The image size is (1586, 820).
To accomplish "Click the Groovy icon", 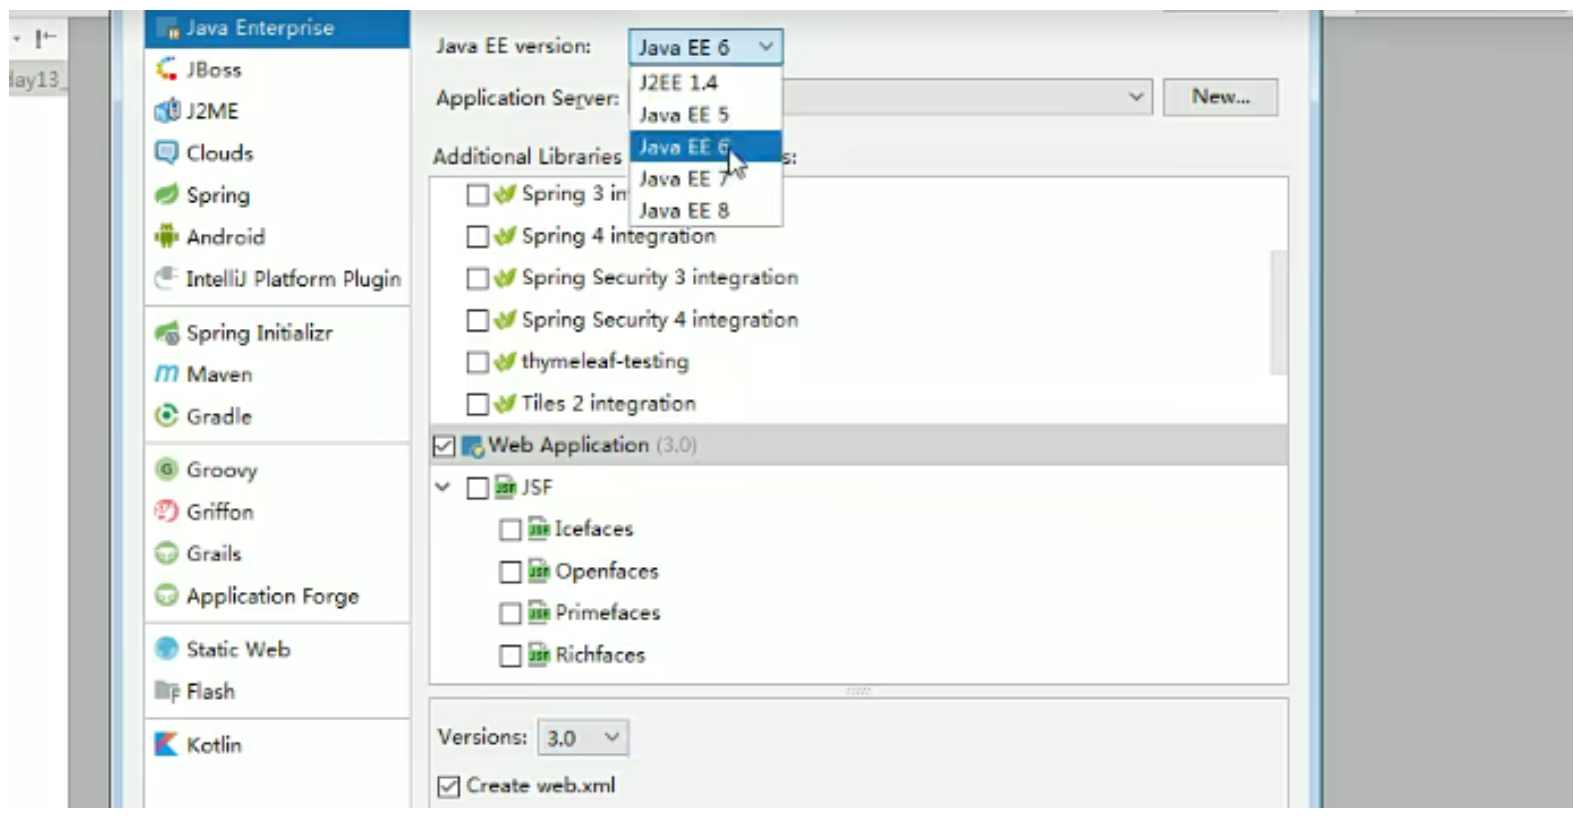I will coord(167,469).
